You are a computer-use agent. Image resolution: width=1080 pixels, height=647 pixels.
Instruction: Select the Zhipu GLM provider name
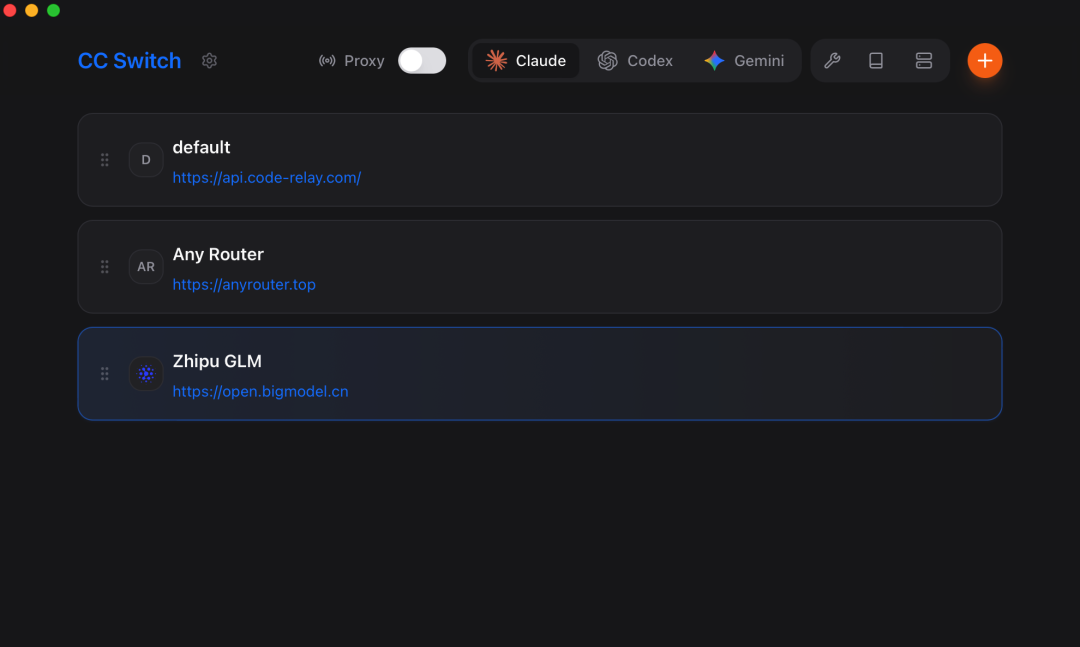pyautogui.click(x=217, y=361)
